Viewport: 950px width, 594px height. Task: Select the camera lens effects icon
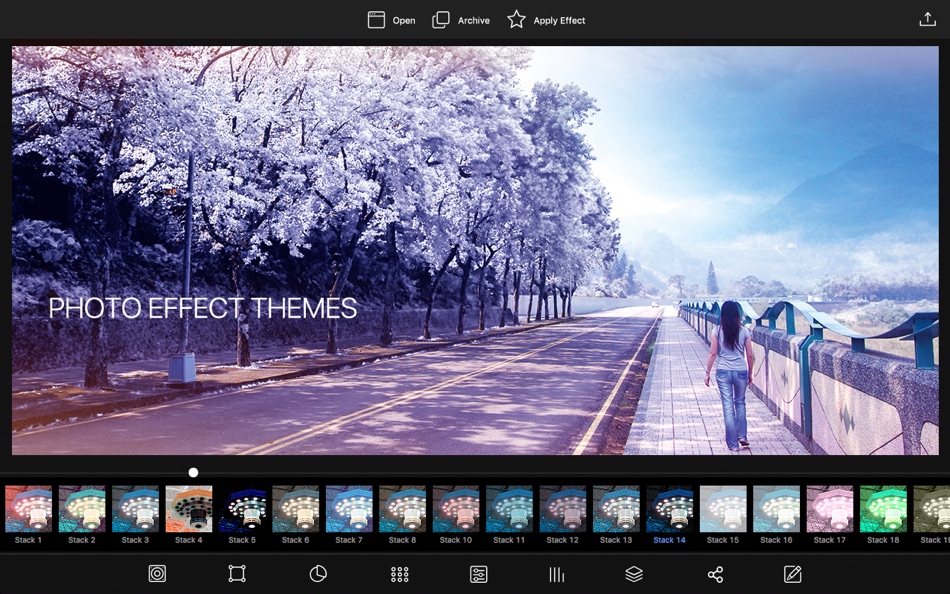coord(157,574)
